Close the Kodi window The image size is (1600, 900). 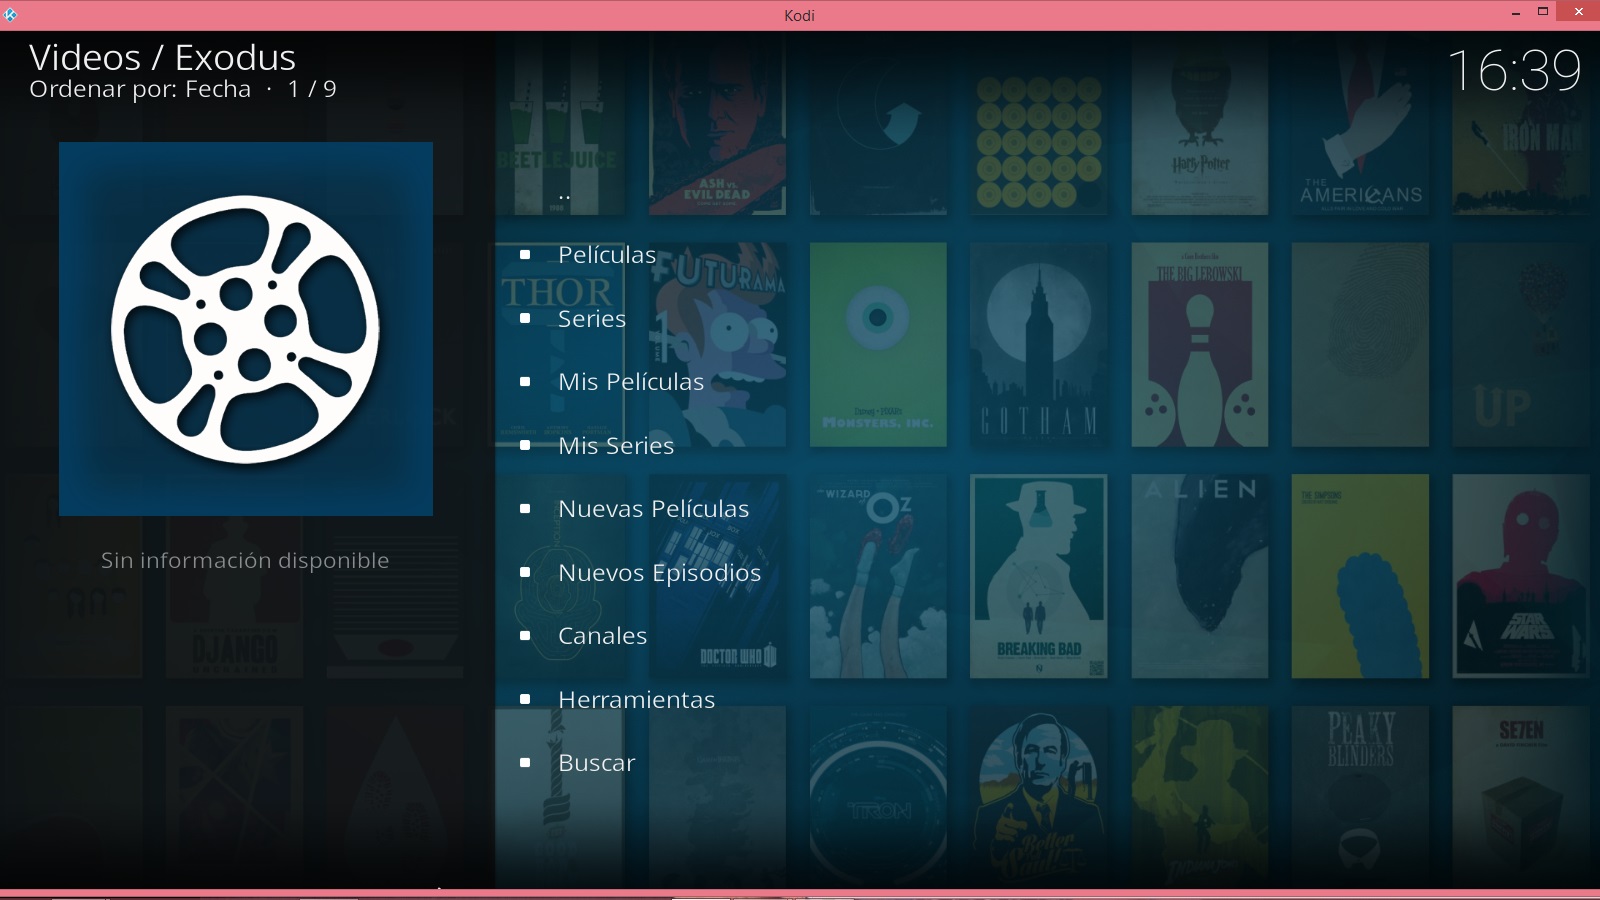[x=1579, y=12]
